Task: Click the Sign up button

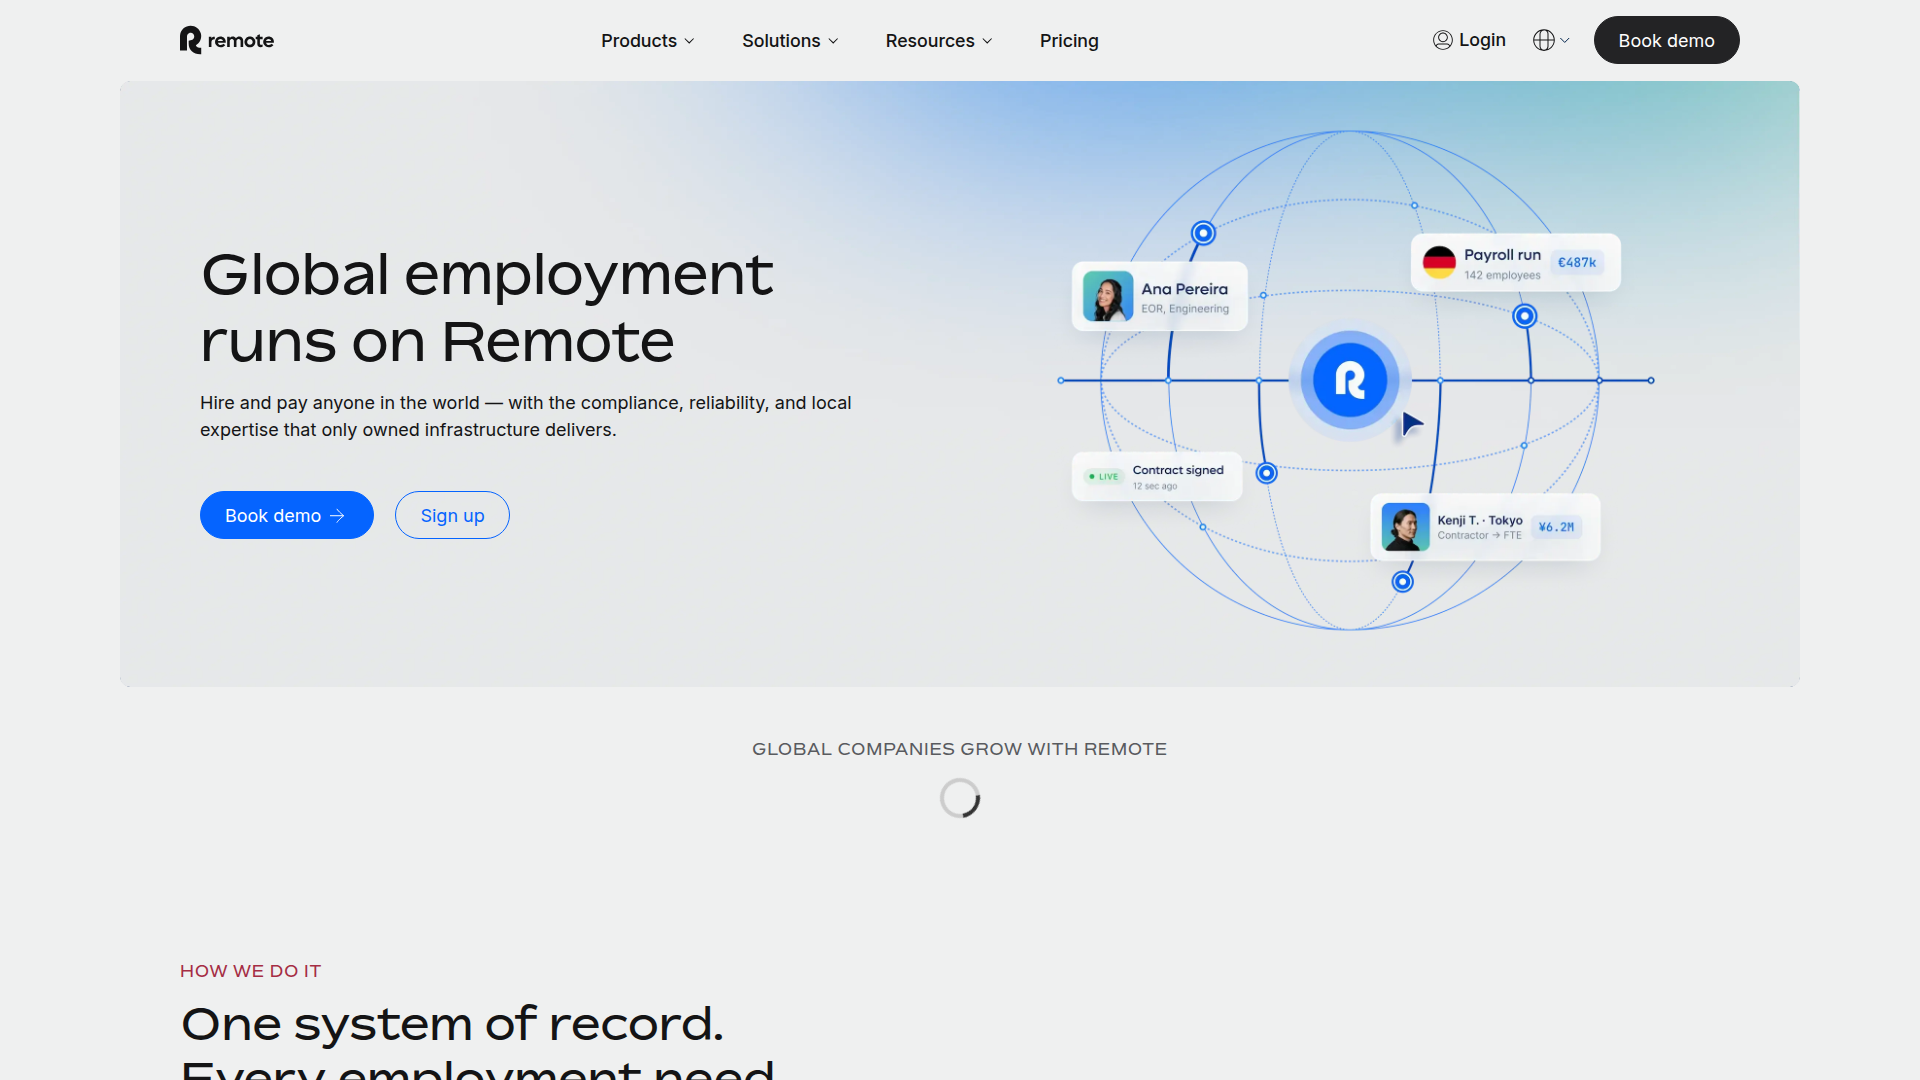Action: click(452, 515)
